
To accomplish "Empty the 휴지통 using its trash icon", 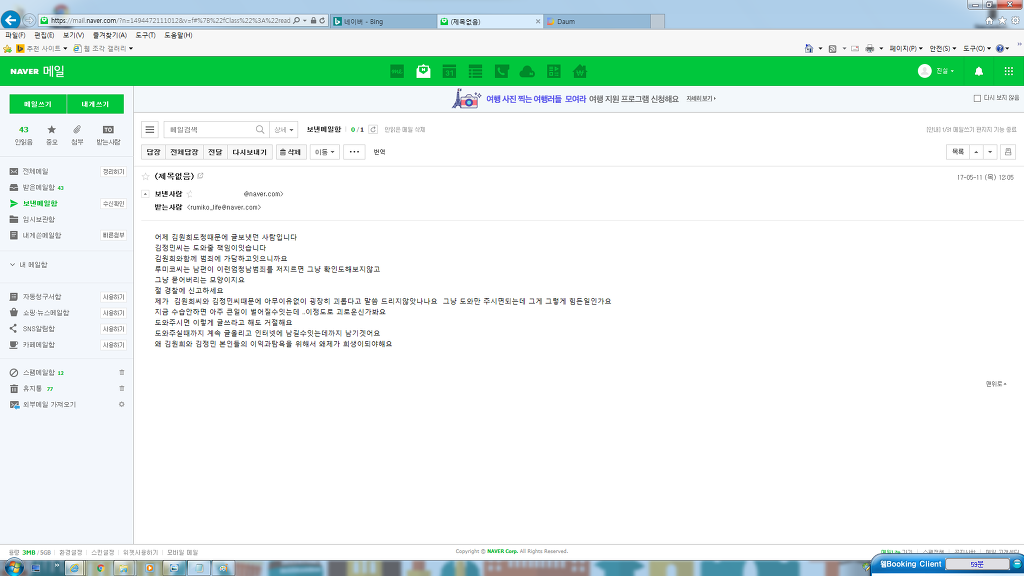I will pos(121,388).
